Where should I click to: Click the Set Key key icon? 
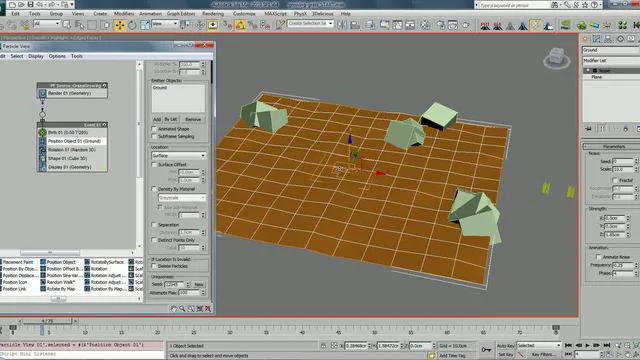[486, 349]
